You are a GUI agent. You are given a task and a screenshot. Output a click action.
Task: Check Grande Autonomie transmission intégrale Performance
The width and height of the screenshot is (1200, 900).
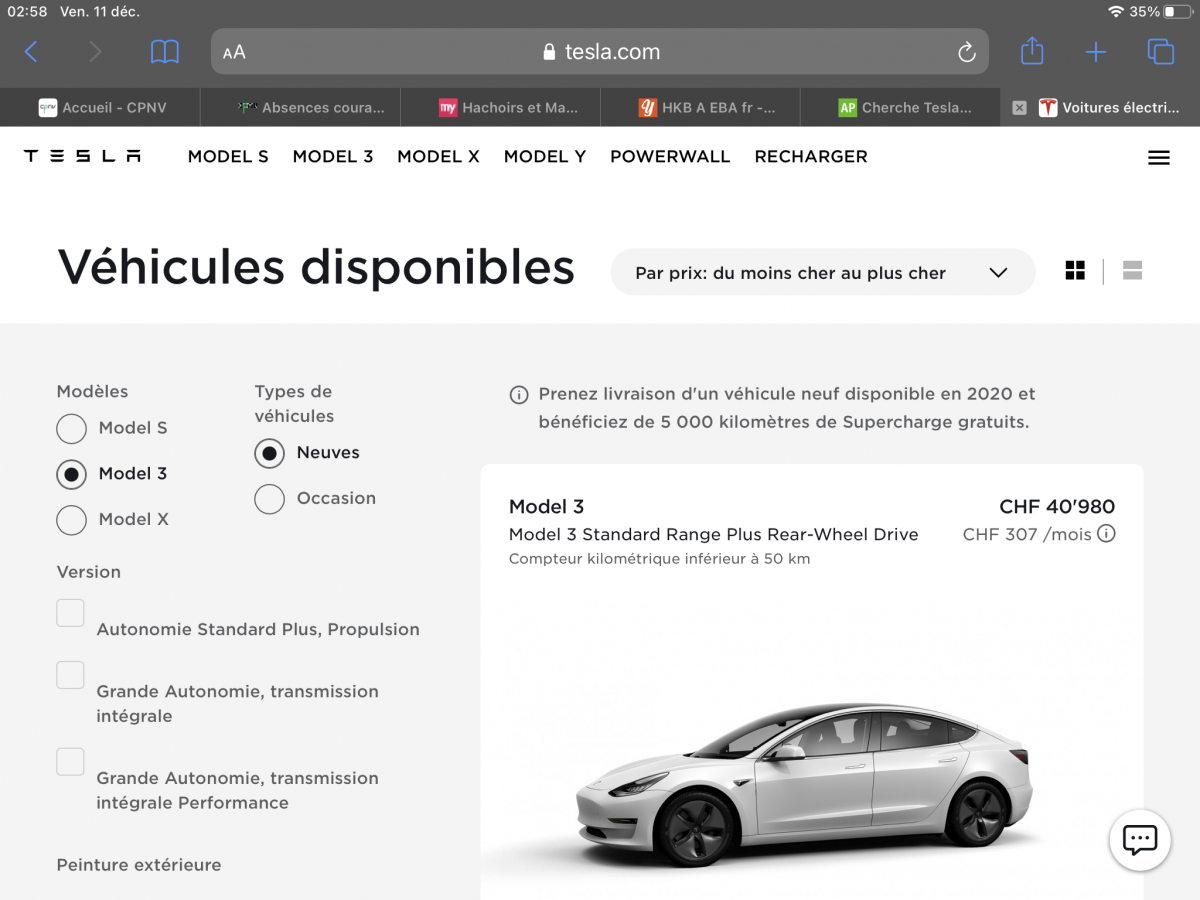(x=70, y=761)
